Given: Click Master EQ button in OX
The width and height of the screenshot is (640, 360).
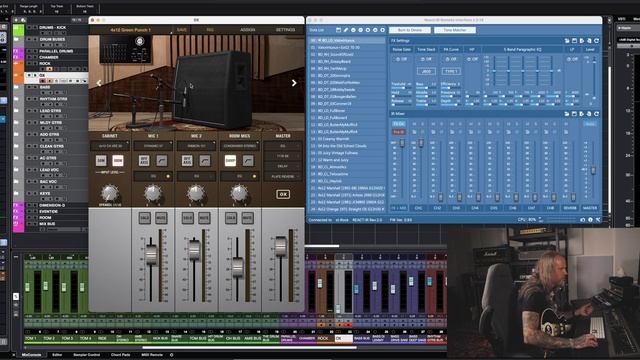Looking at the screenshot, I should click(283, 146).
